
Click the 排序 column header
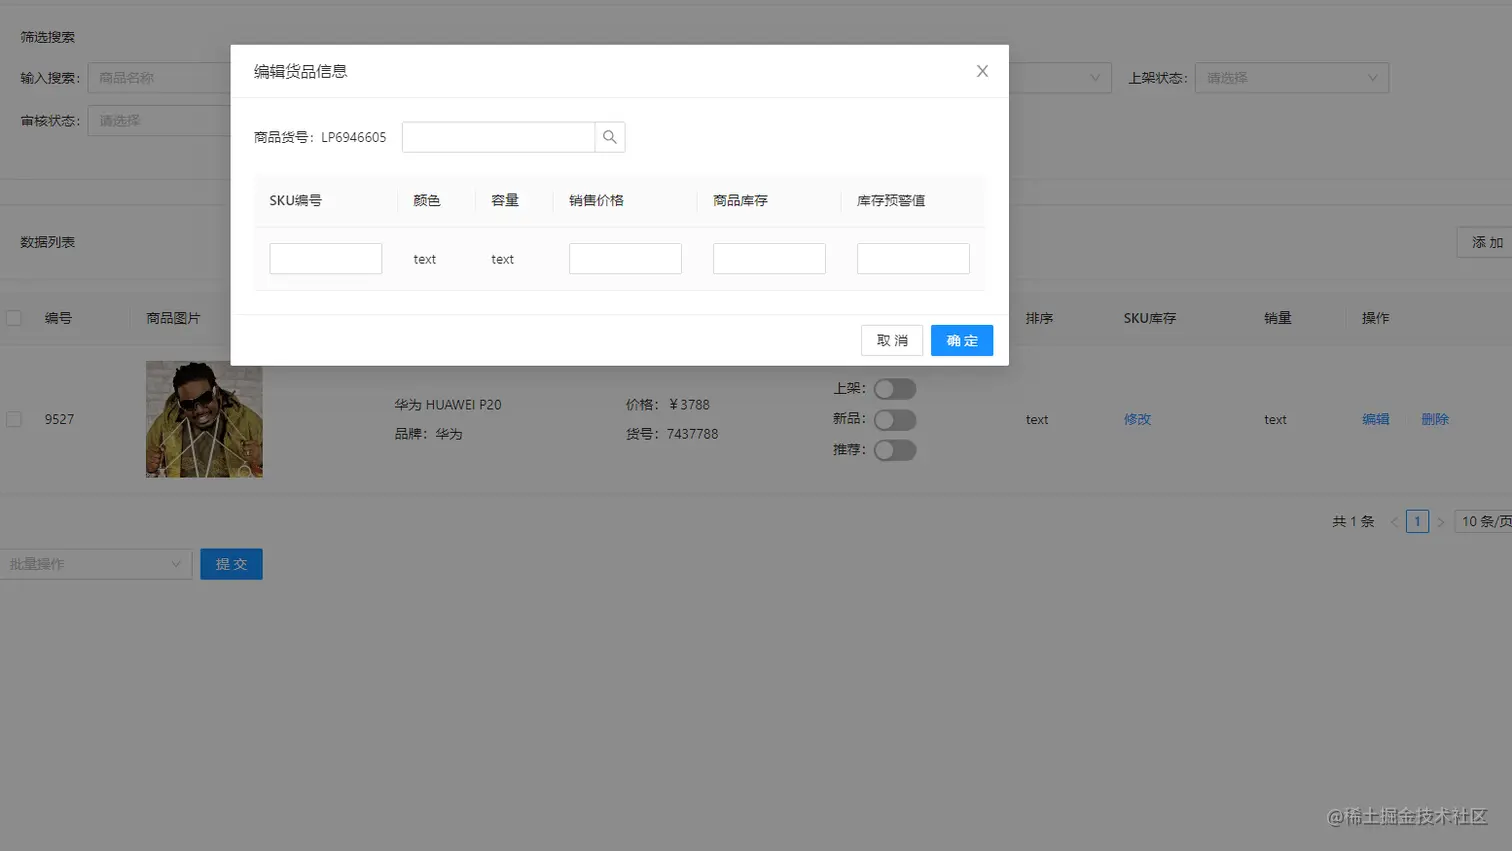[1039, 318]
